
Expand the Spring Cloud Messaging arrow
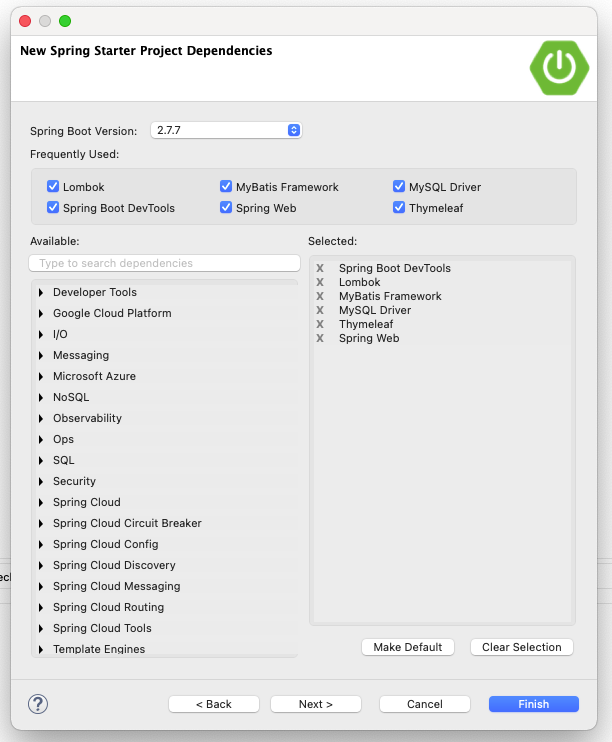(41, 586)
